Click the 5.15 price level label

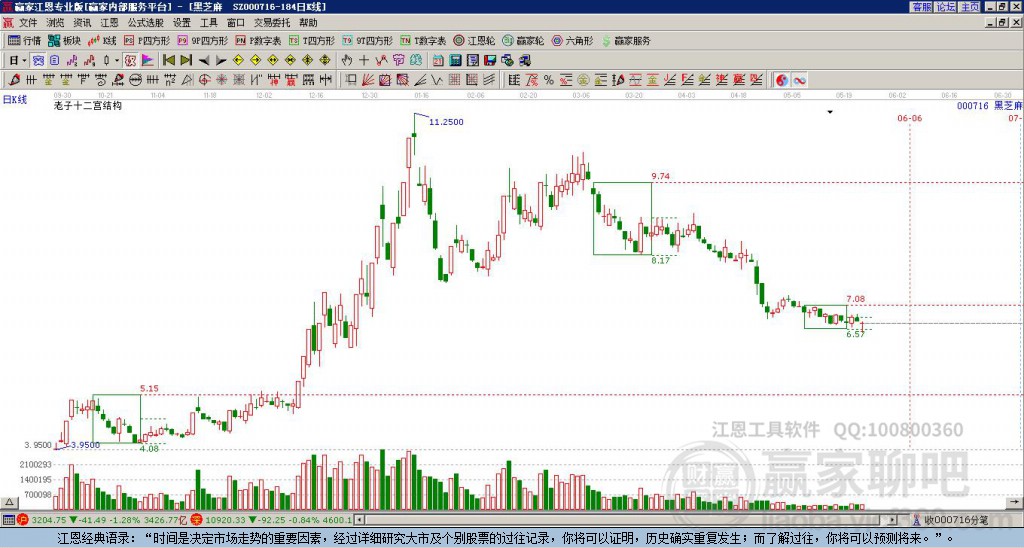(149, 389)
